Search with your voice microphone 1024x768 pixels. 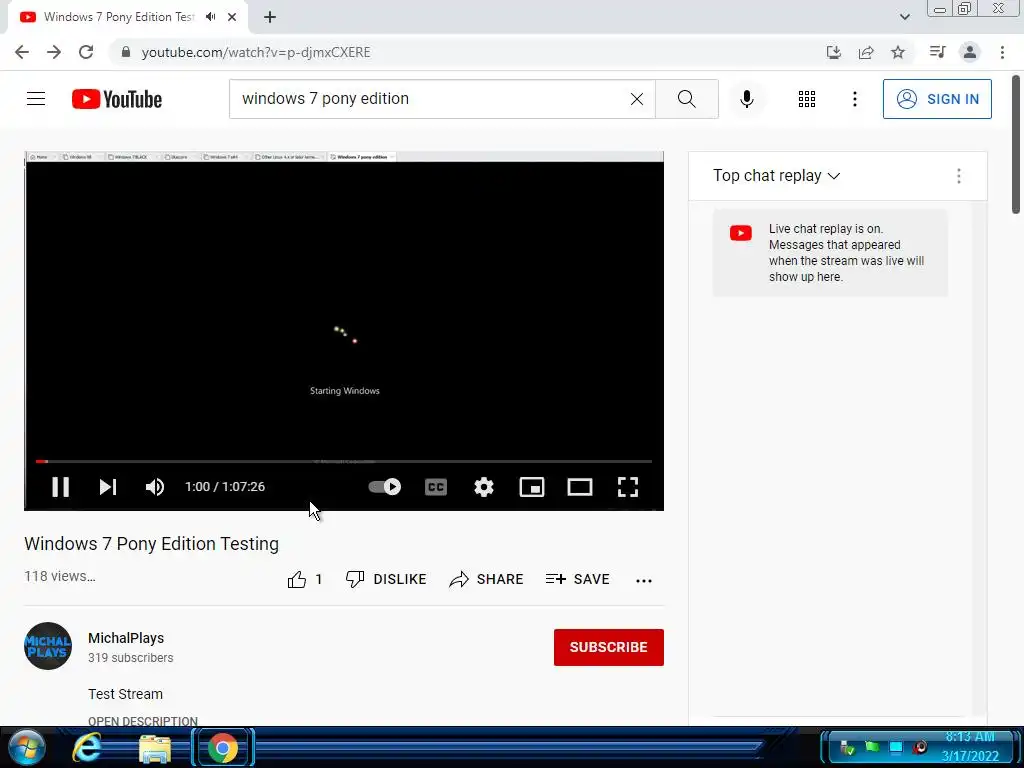(747, 99)
